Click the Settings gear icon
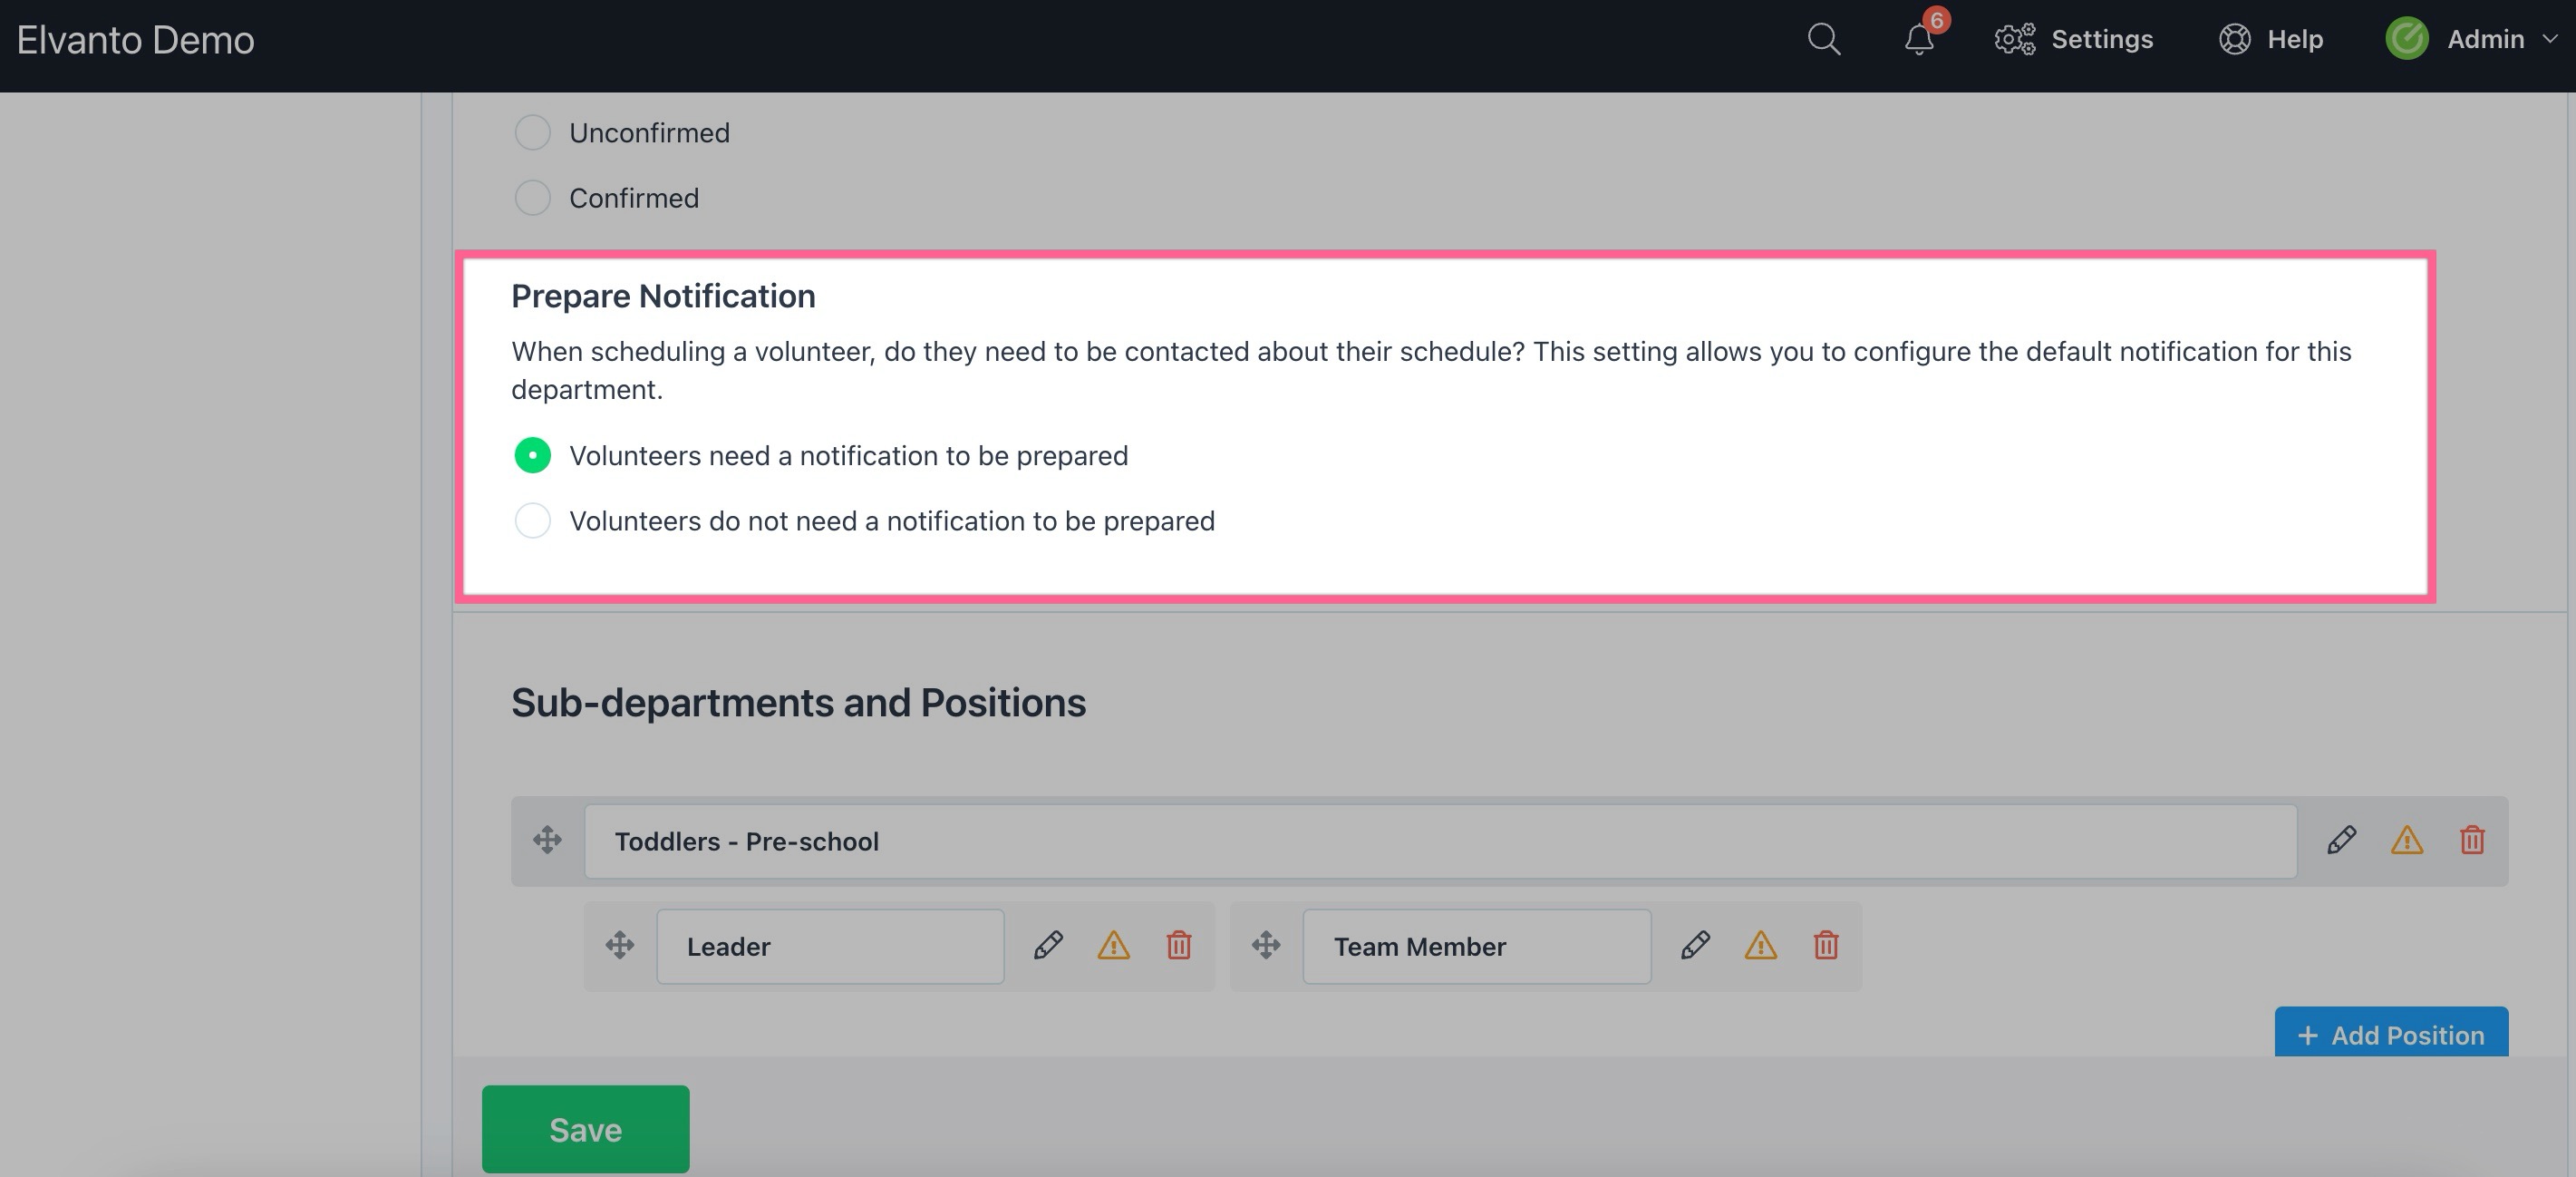2576x1177 pixels. pos(2014,39)
